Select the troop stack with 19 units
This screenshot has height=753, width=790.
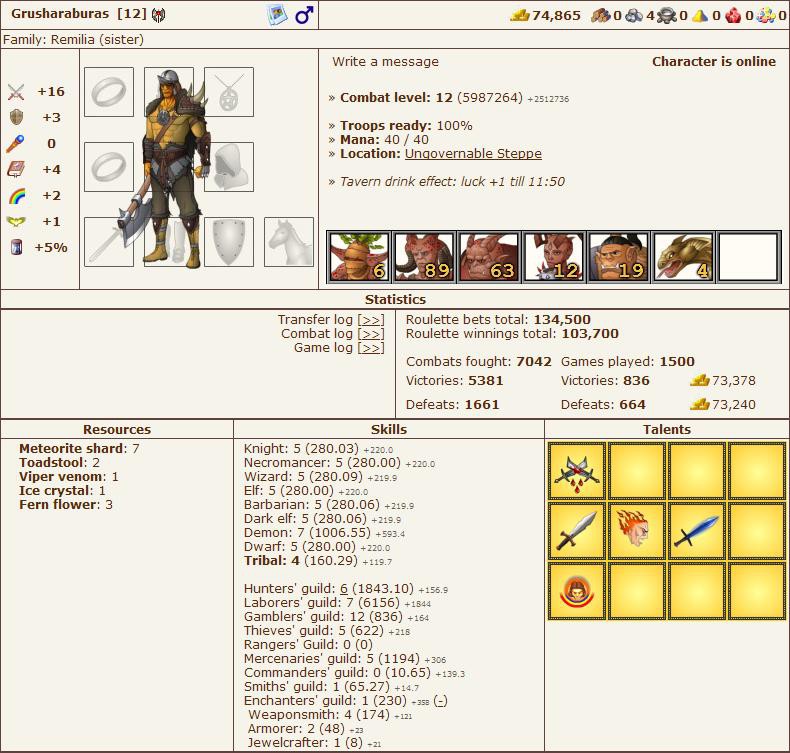(x=619, y=257)
